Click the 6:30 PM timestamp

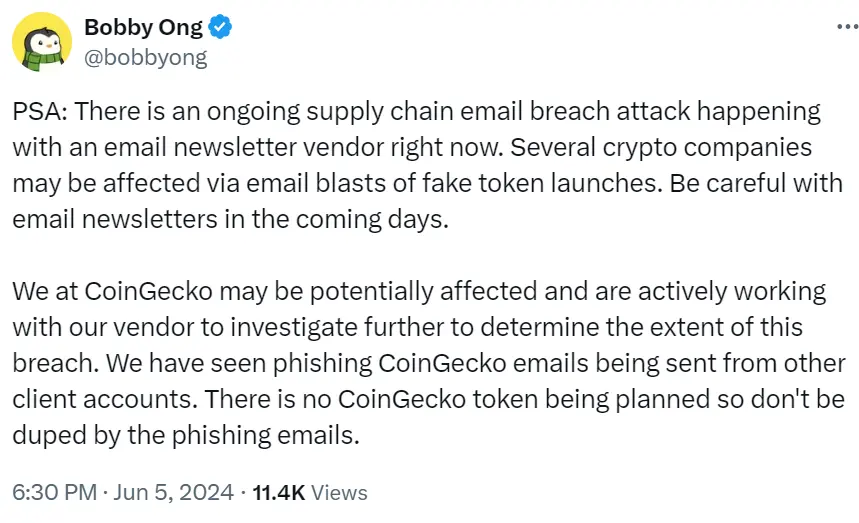tap(52, 493)
